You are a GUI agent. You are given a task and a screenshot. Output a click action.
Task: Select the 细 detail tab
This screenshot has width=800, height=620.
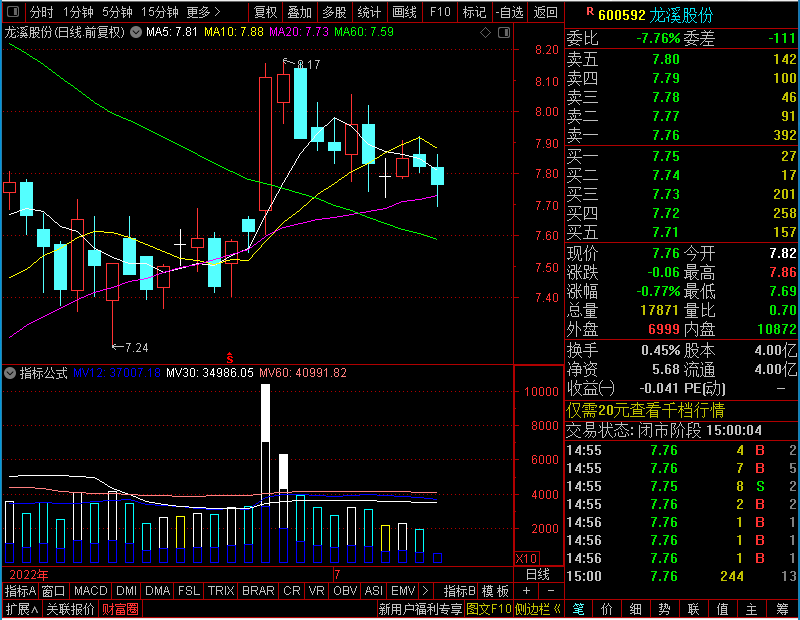click(636, 609)
